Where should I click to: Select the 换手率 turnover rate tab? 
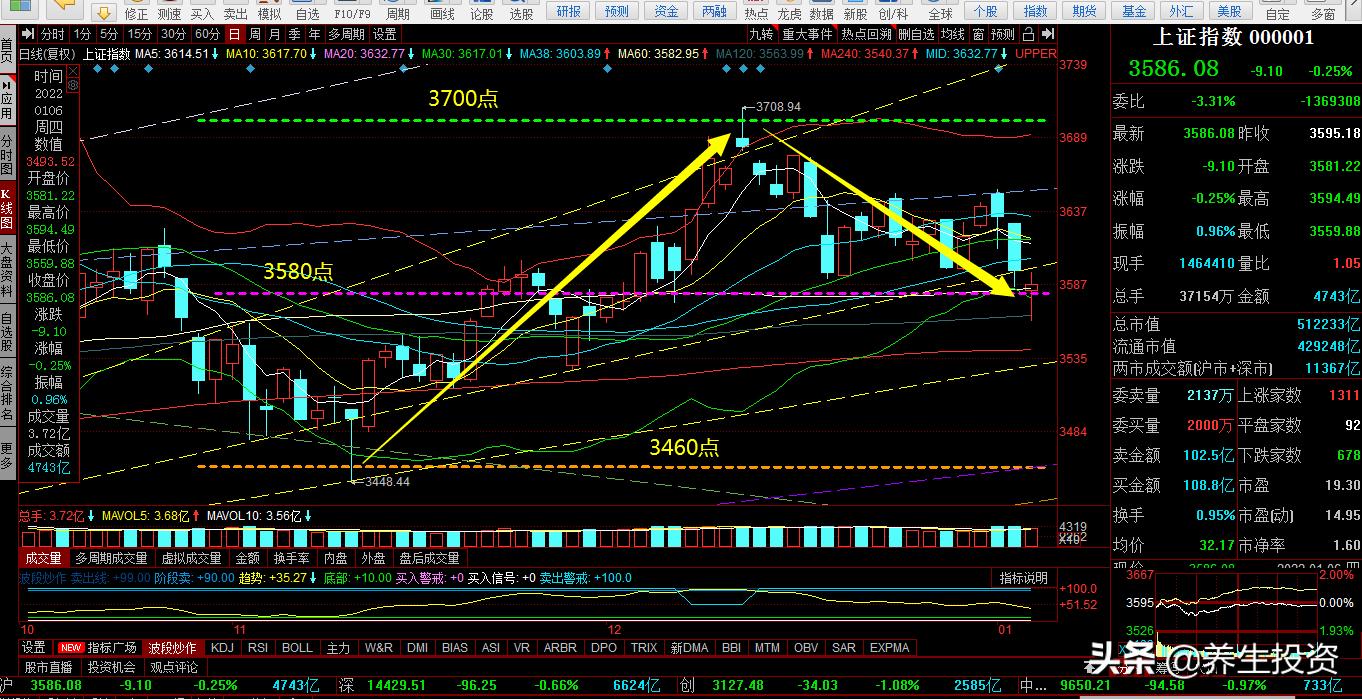(292, 558)
